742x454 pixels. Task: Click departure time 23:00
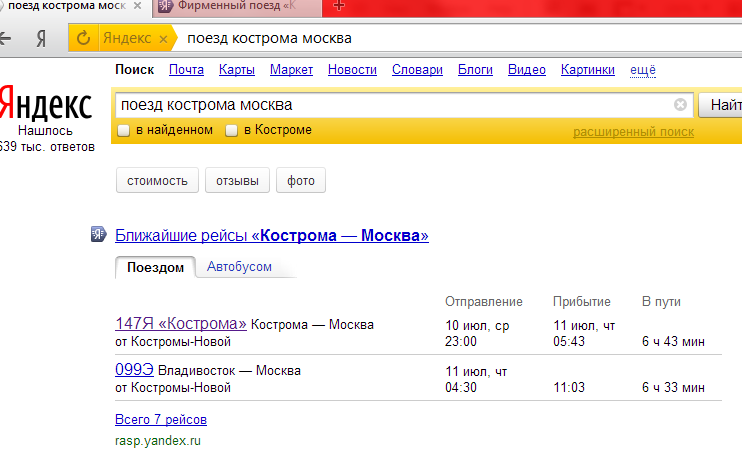pyautogui.click(x=460, y=341)
